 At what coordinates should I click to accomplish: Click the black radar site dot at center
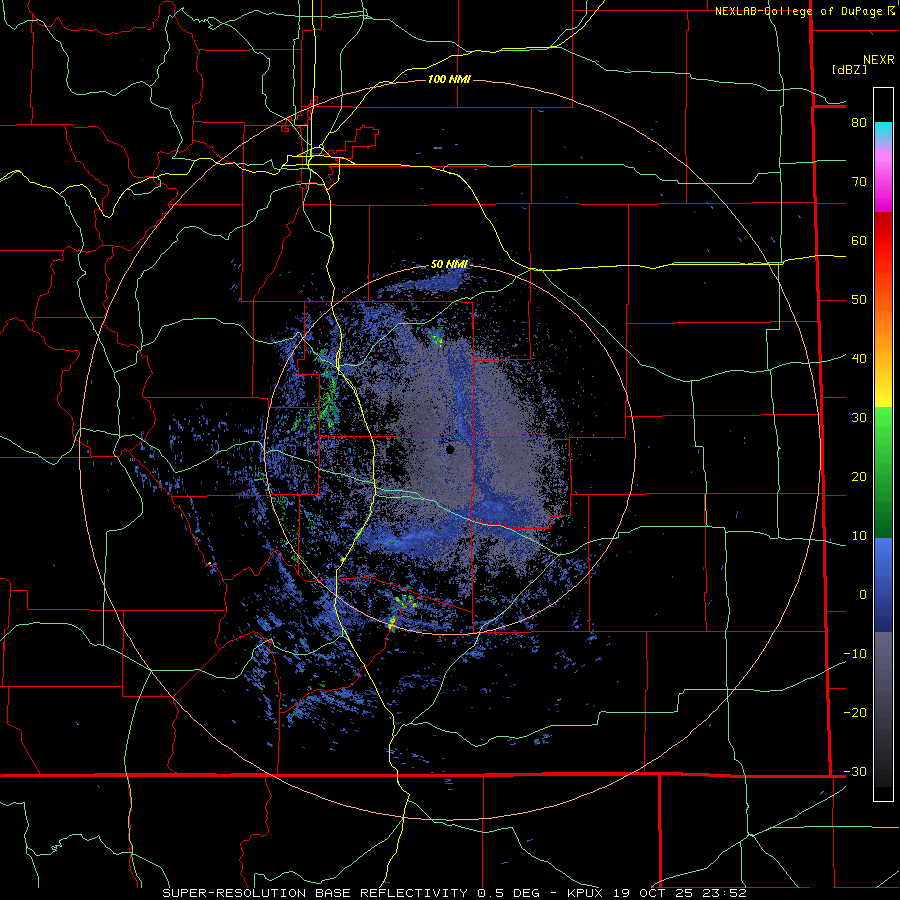click(451, 449)
